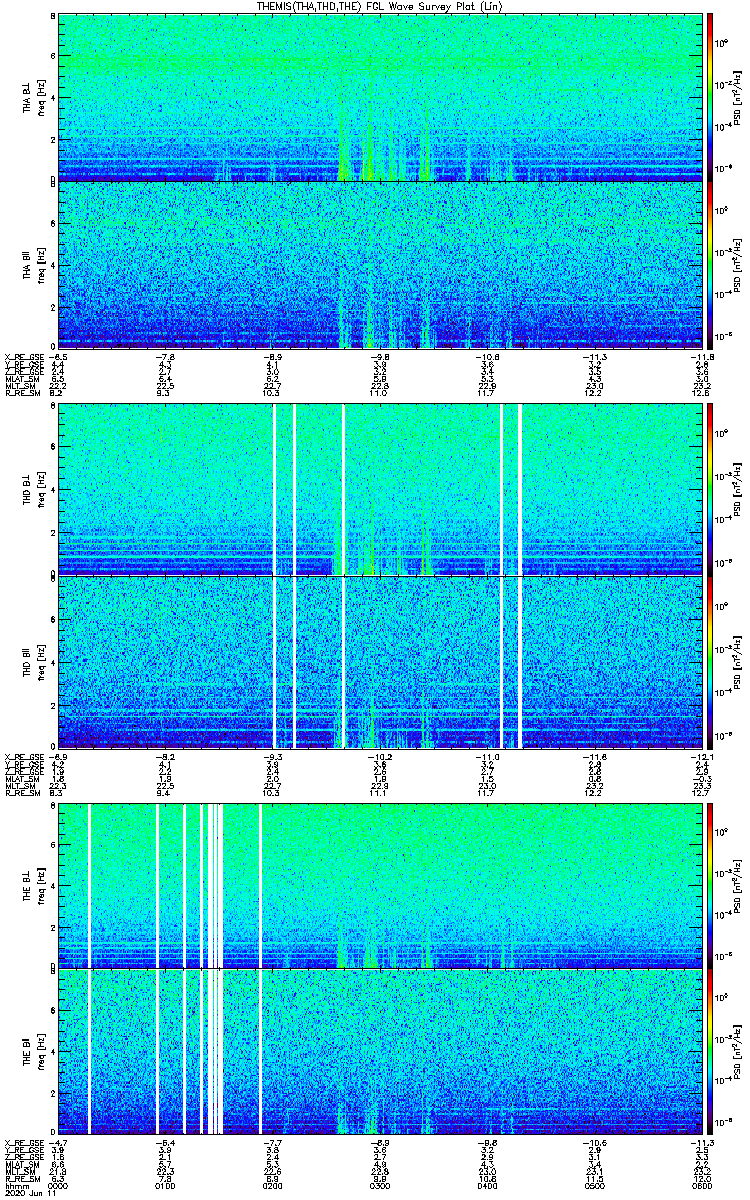750x1200 pixels.
Task: Select the THE B-parallel spectrogram panel
Action: tap(381, 1053)
